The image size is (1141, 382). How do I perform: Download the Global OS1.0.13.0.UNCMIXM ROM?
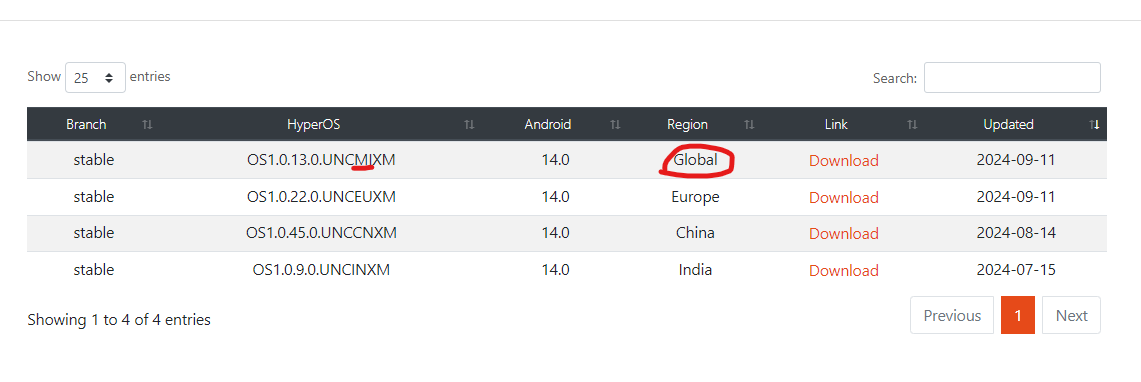[843, 161]
